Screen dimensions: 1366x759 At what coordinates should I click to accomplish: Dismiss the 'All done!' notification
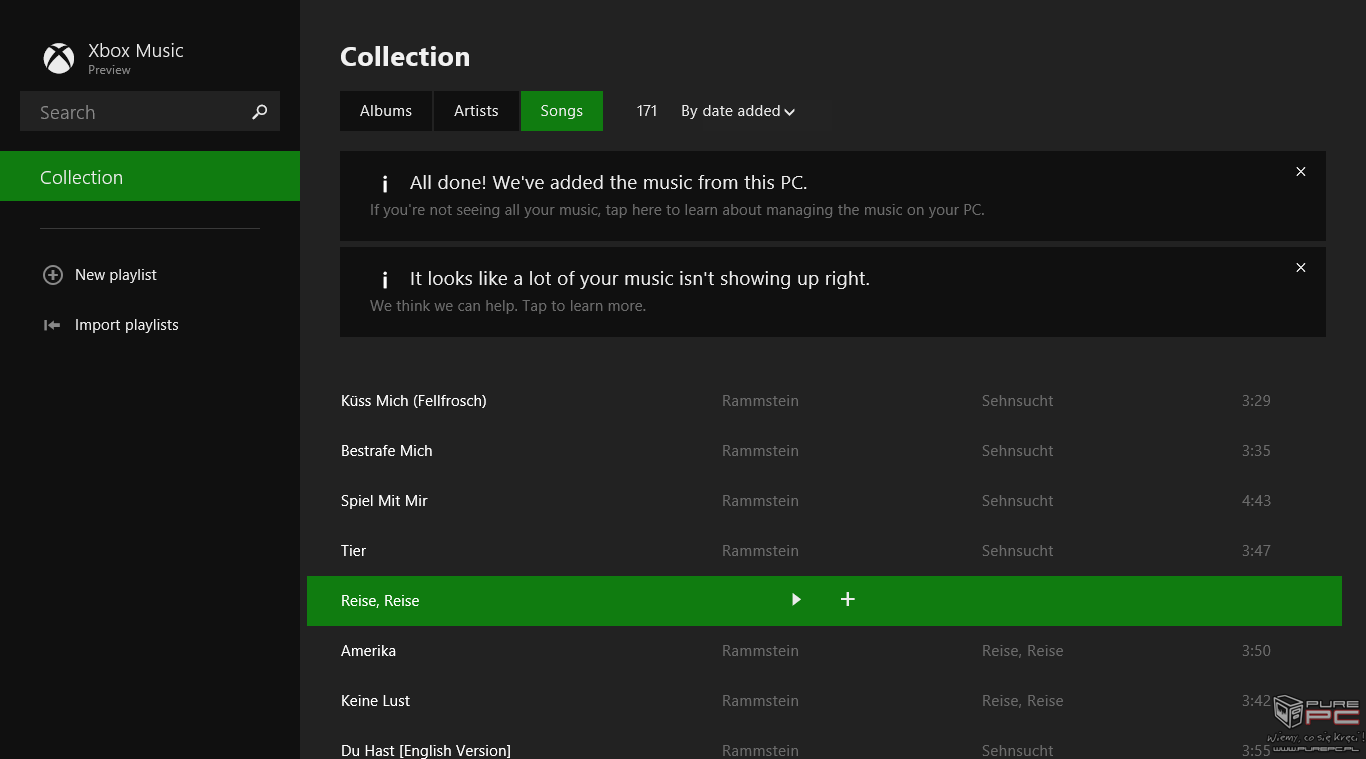tap(1301, 172)
